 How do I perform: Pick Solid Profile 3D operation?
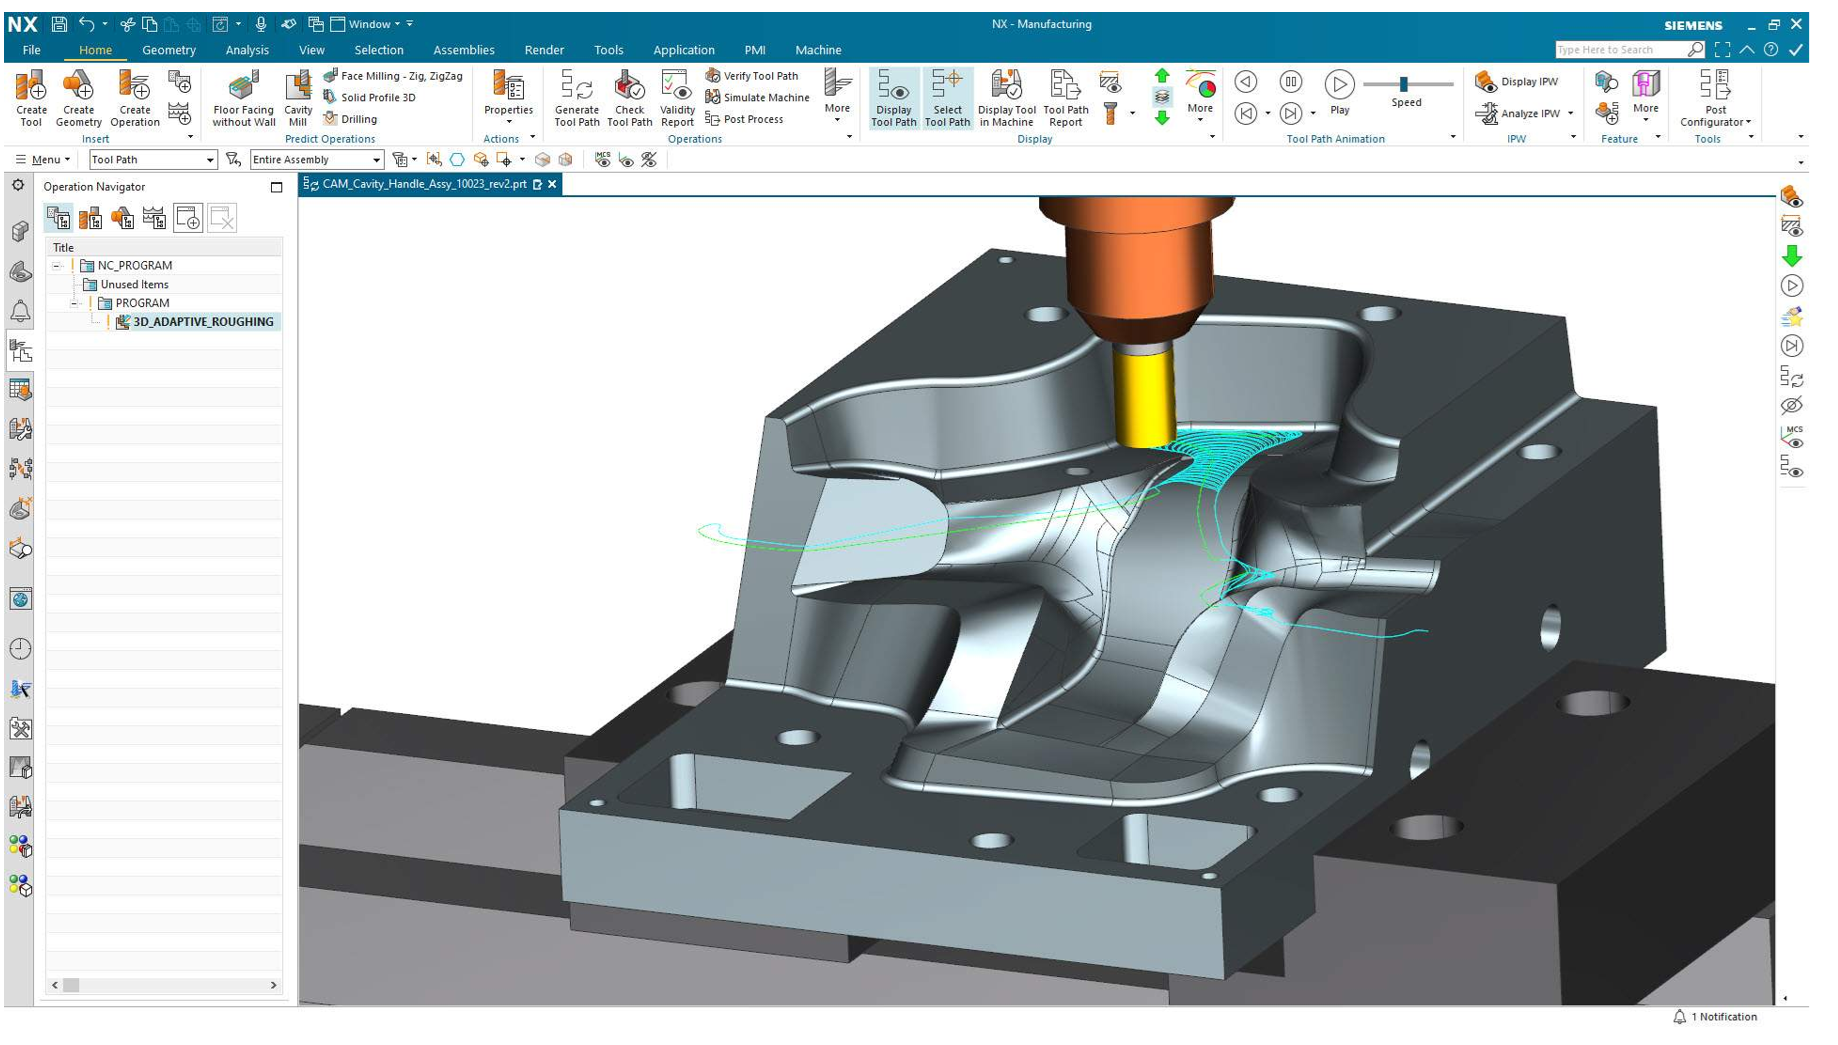point(369,98)
